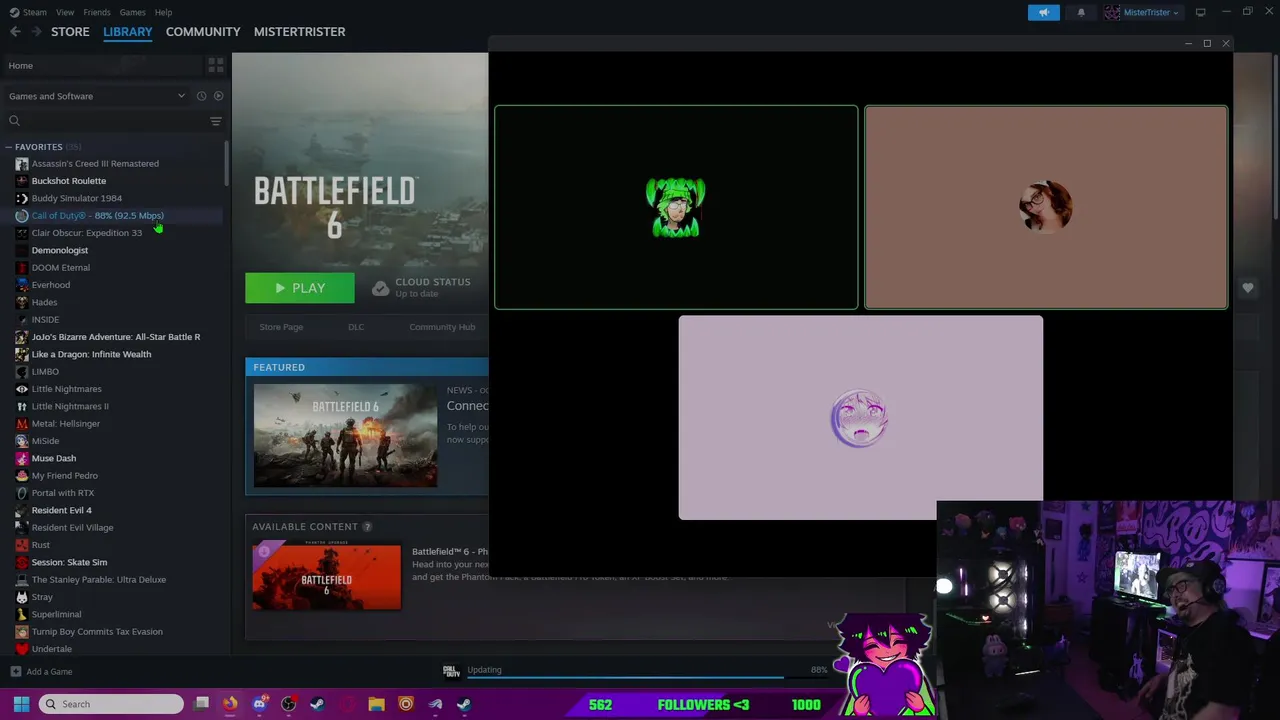The height and width of the screenshot is (720, 1280).
Task: Open the COMMUNITY tab
Action: [203, 32]
